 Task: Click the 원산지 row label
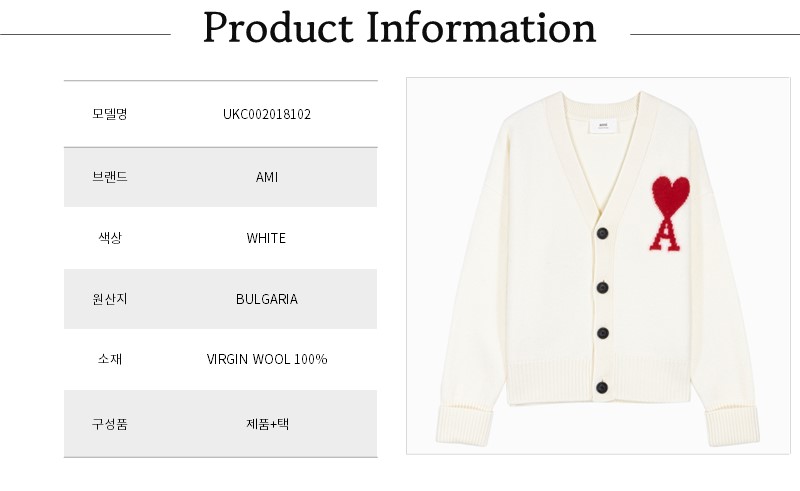[109, 299]
